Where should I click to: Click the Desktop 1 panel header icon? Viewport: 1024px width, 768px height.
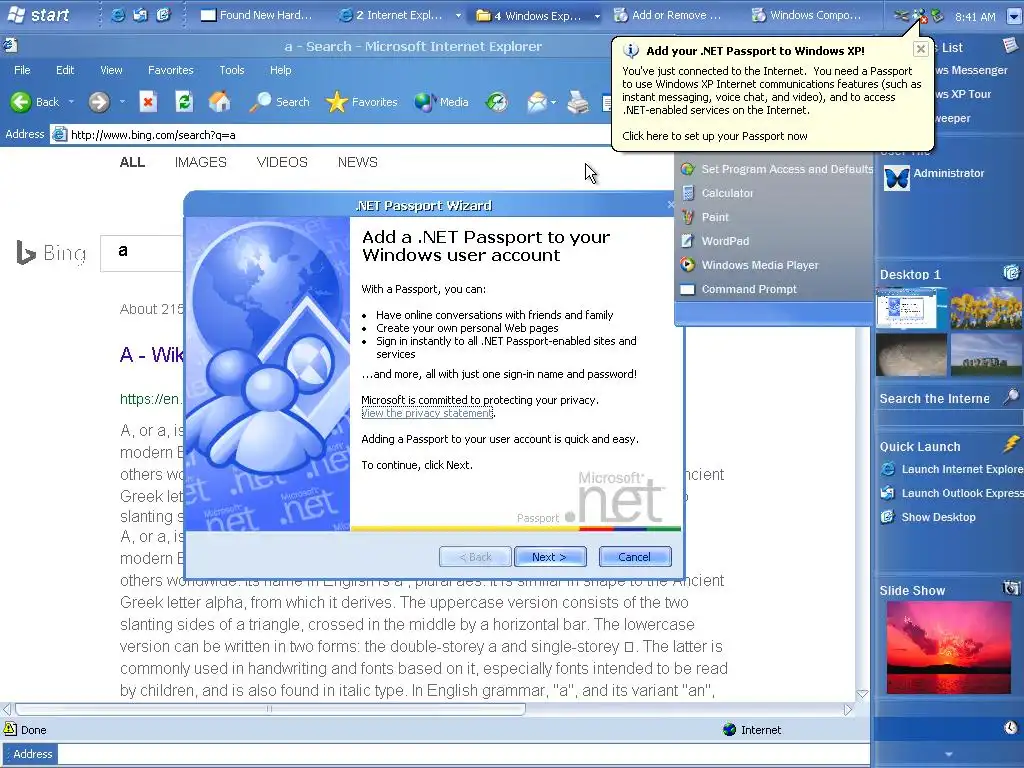point(1011,273)
